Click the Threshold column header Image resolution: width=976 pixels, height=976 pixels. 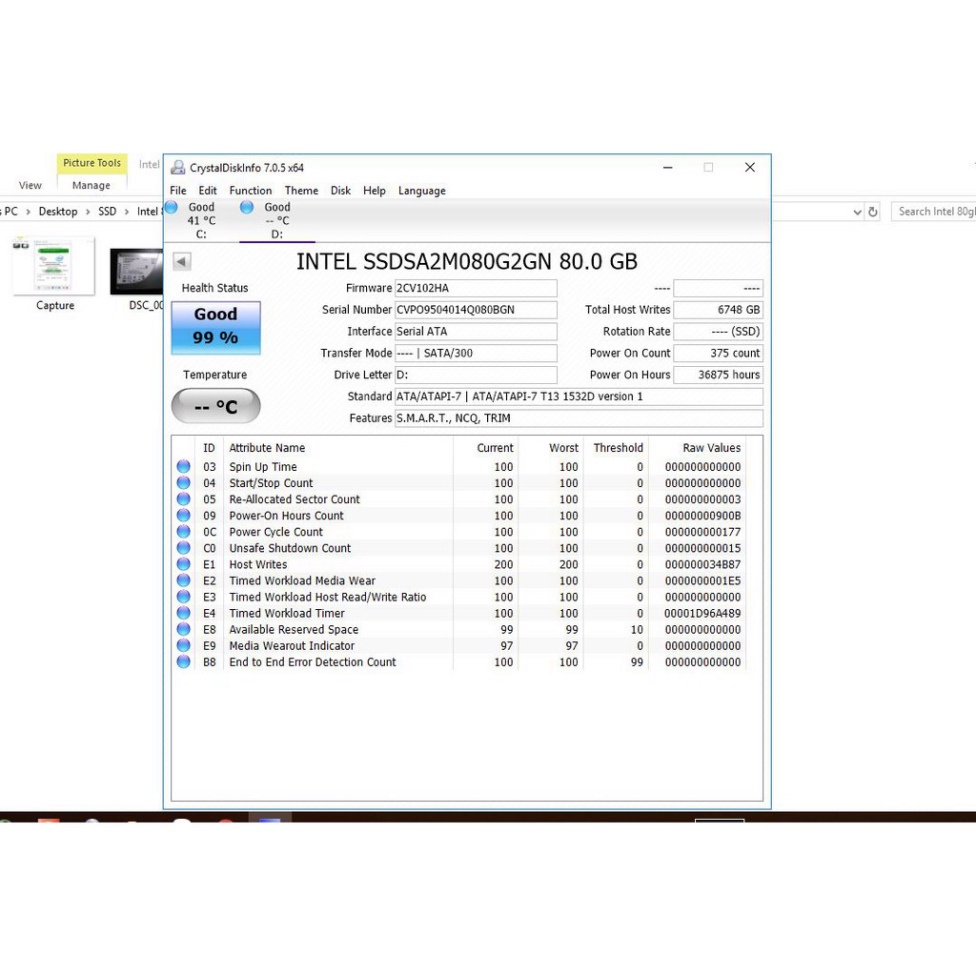pos(618,448)
